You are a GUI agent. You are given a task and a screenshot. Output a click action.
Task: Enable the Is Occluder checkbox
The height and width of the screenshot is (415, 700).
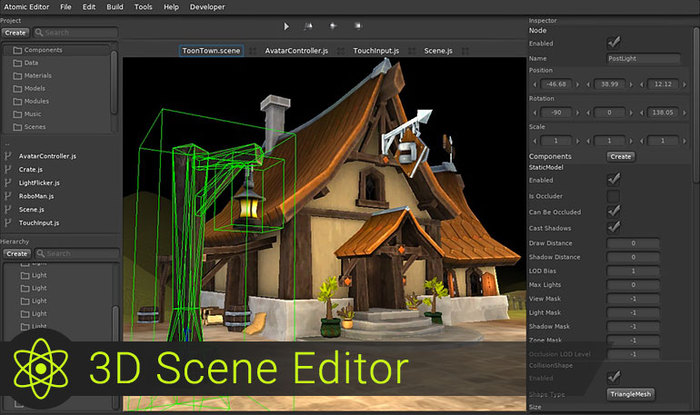pyautogui.click(x=614, y=195)
